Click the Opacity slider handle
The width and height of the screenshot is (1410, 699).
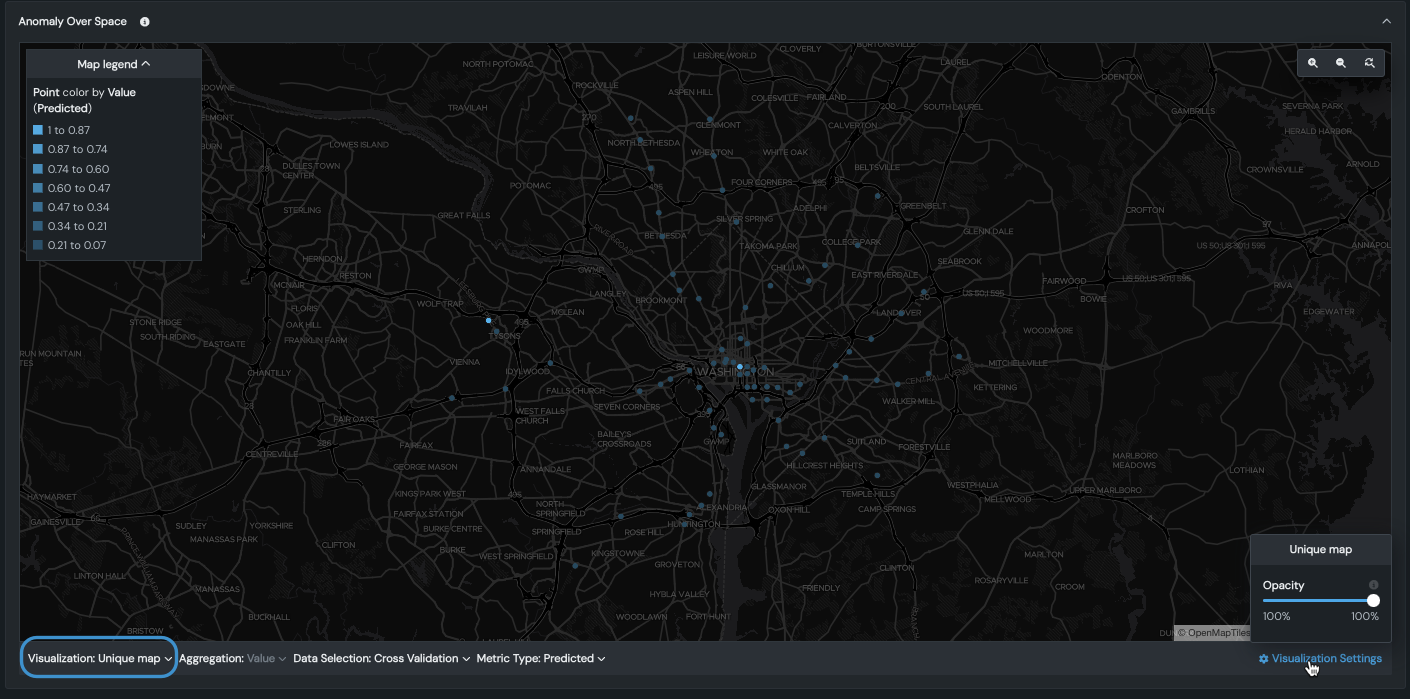(1373, 600)
